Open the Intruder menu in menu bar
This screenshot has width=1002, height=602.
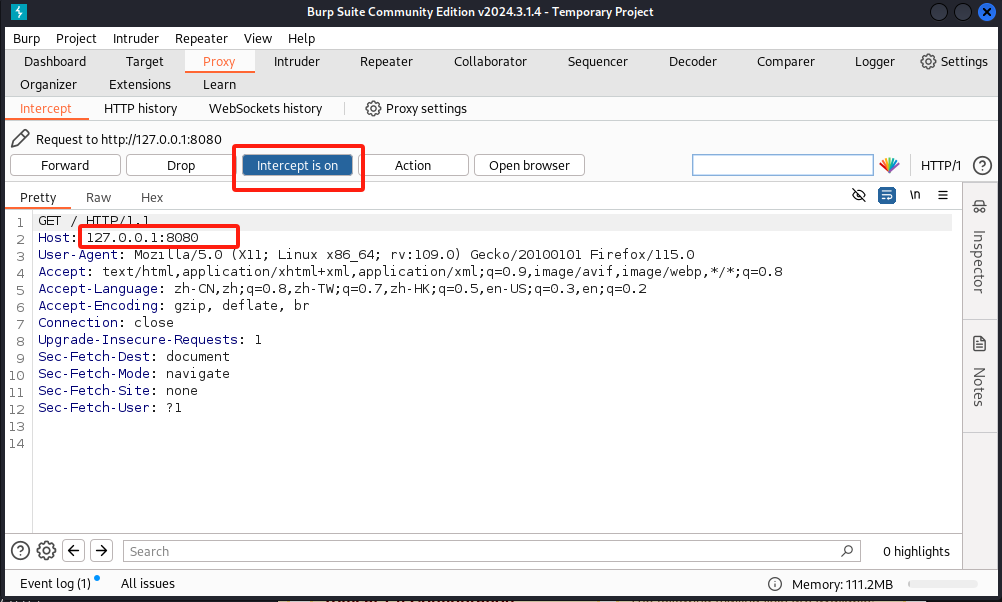[135, 38]
